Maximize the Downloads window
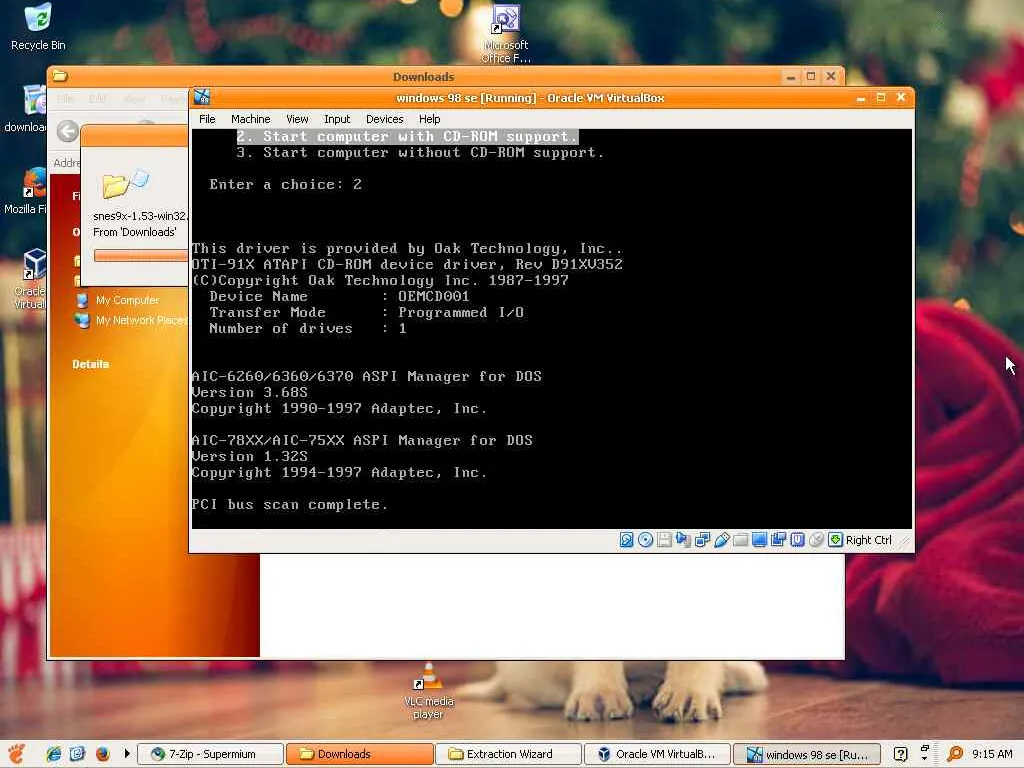 point(810,76)
